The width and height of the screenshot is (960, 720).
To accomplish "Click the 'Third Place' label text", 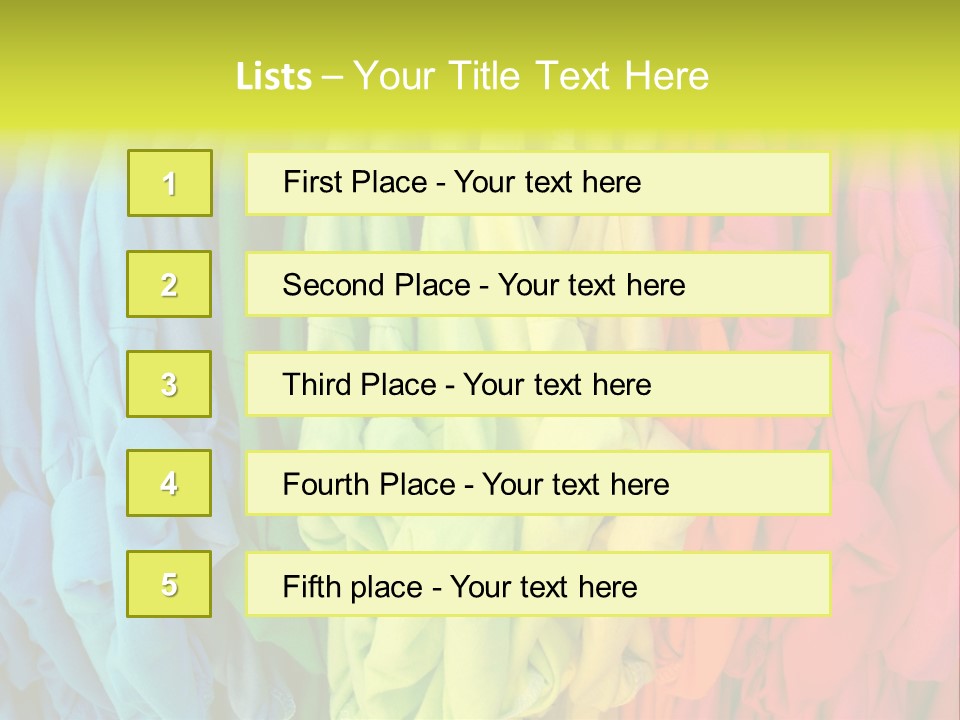I will click(359, 385).
